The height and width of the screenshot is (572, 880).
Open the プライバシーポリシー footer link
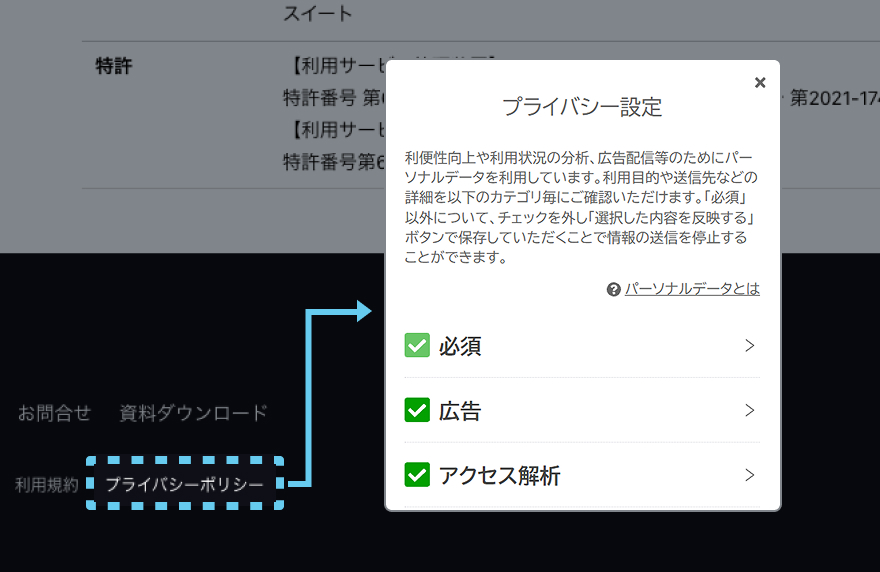pyautogui.click(x=185, y=484)
